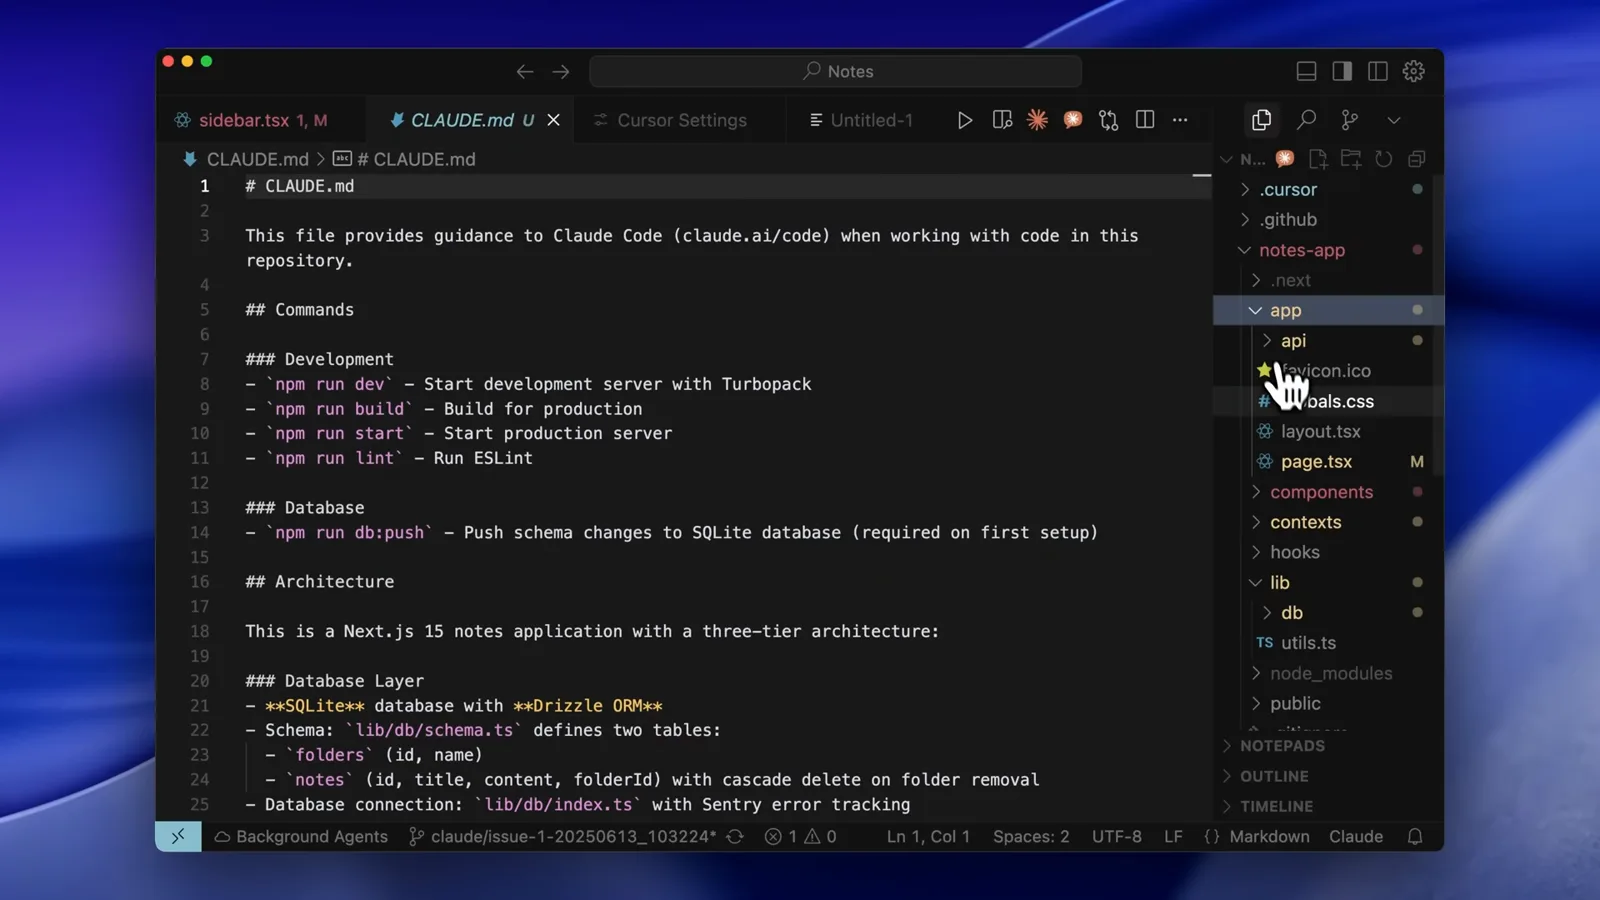Open the settings gear in title bar
Viewport: 1600px width, 900px height.
pyautogui.click(x=1414, y=71)
